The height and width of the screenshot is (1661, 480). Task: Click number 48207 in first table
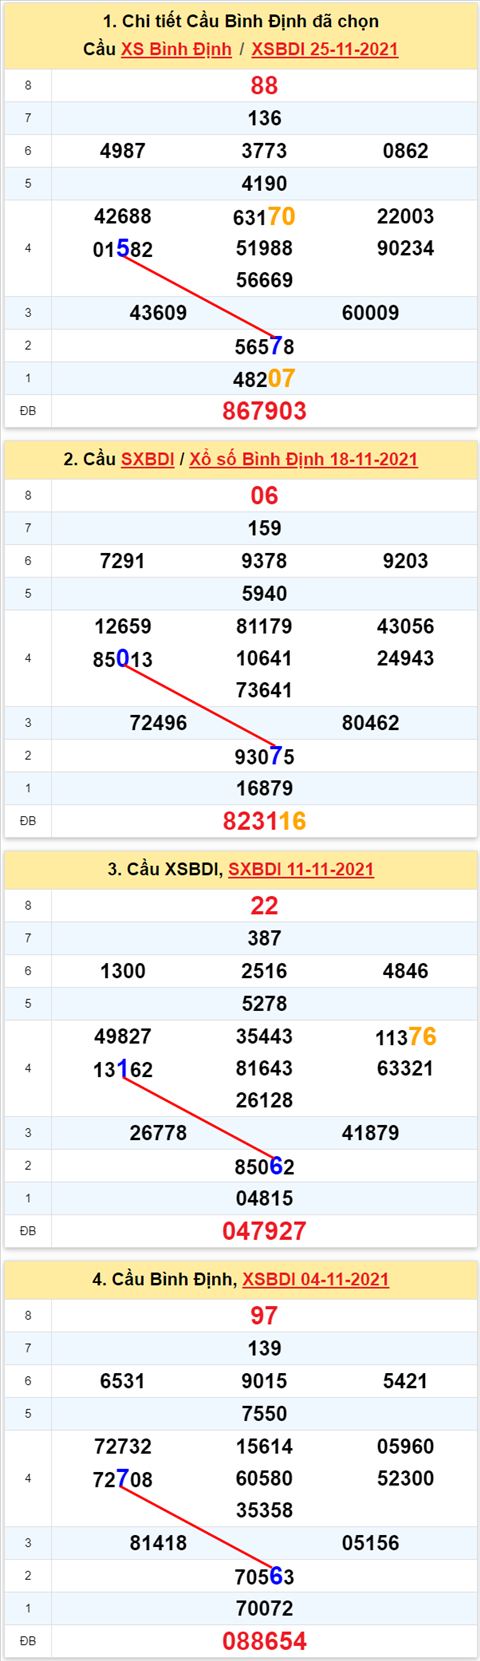pyautogui.click(x=264, y=379)
